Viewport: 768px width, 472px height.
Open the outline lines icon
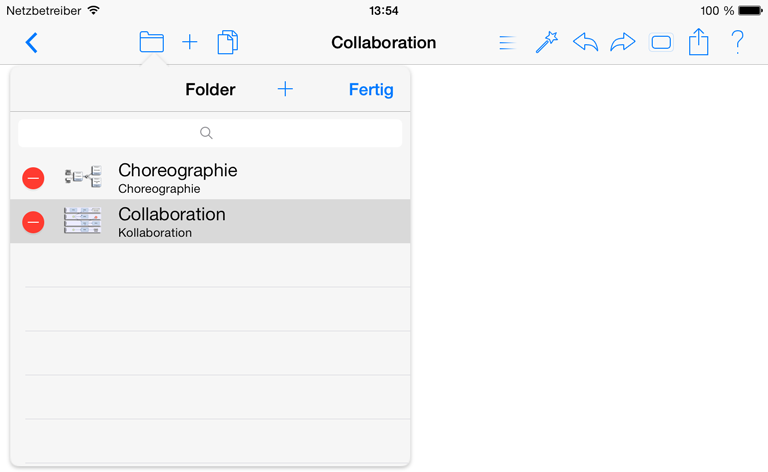[x=507, y=43]
